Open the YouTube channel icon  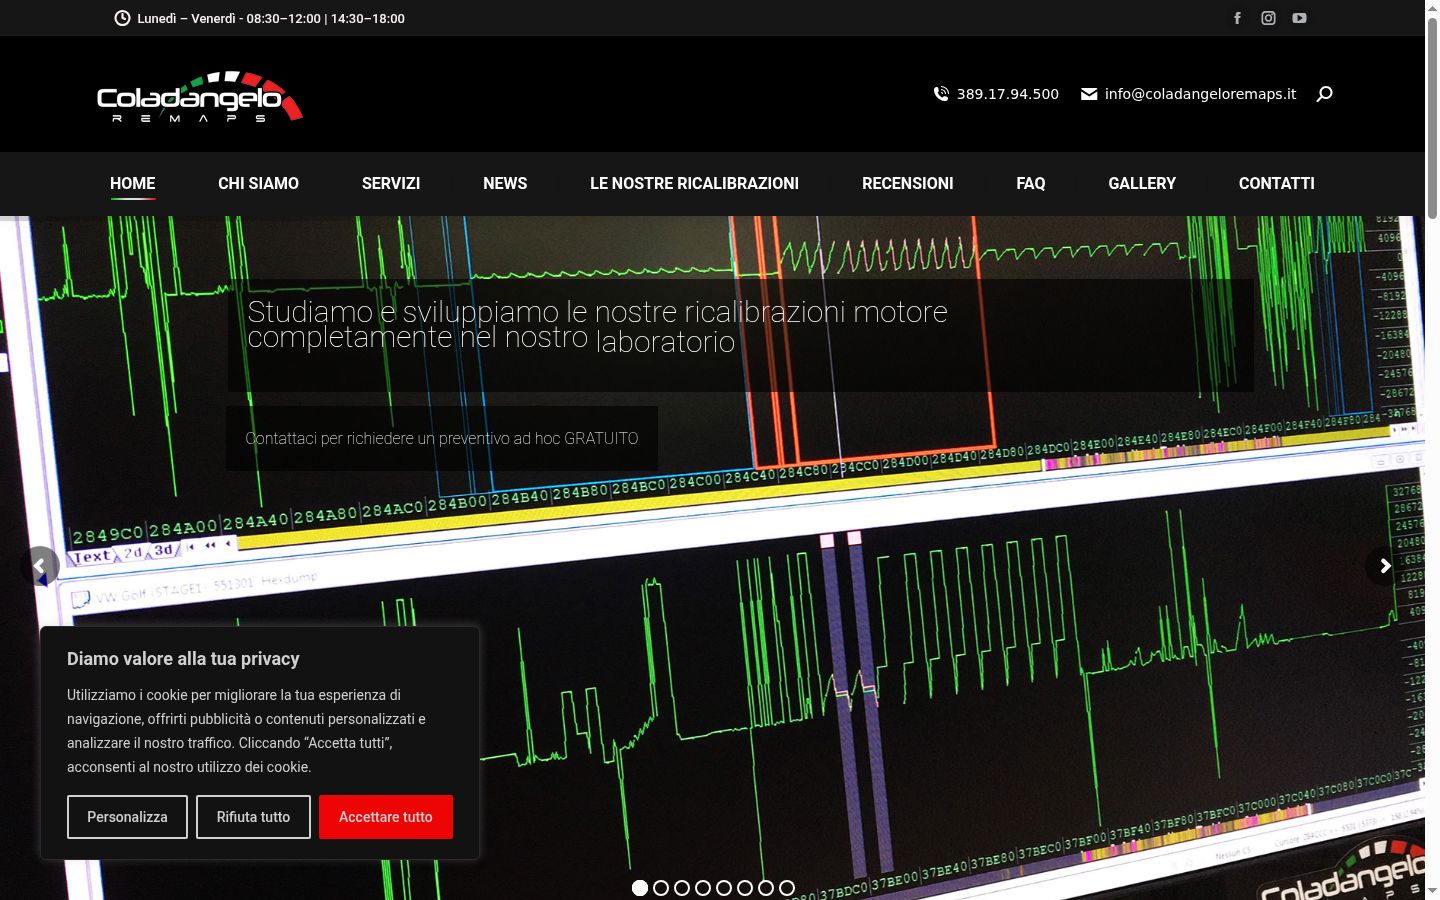click(x=1299, y=18)
